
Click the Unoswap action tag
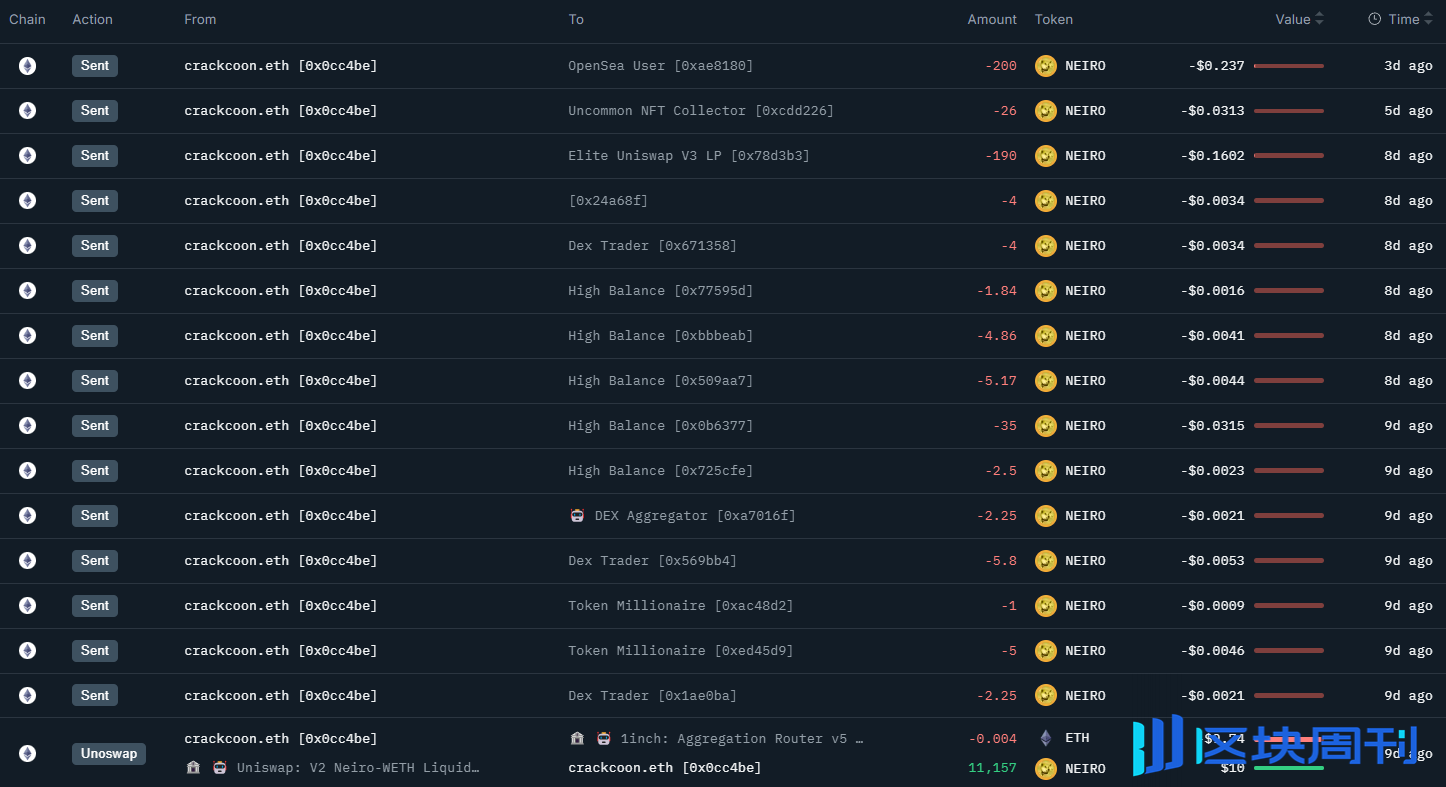(109, 753)
